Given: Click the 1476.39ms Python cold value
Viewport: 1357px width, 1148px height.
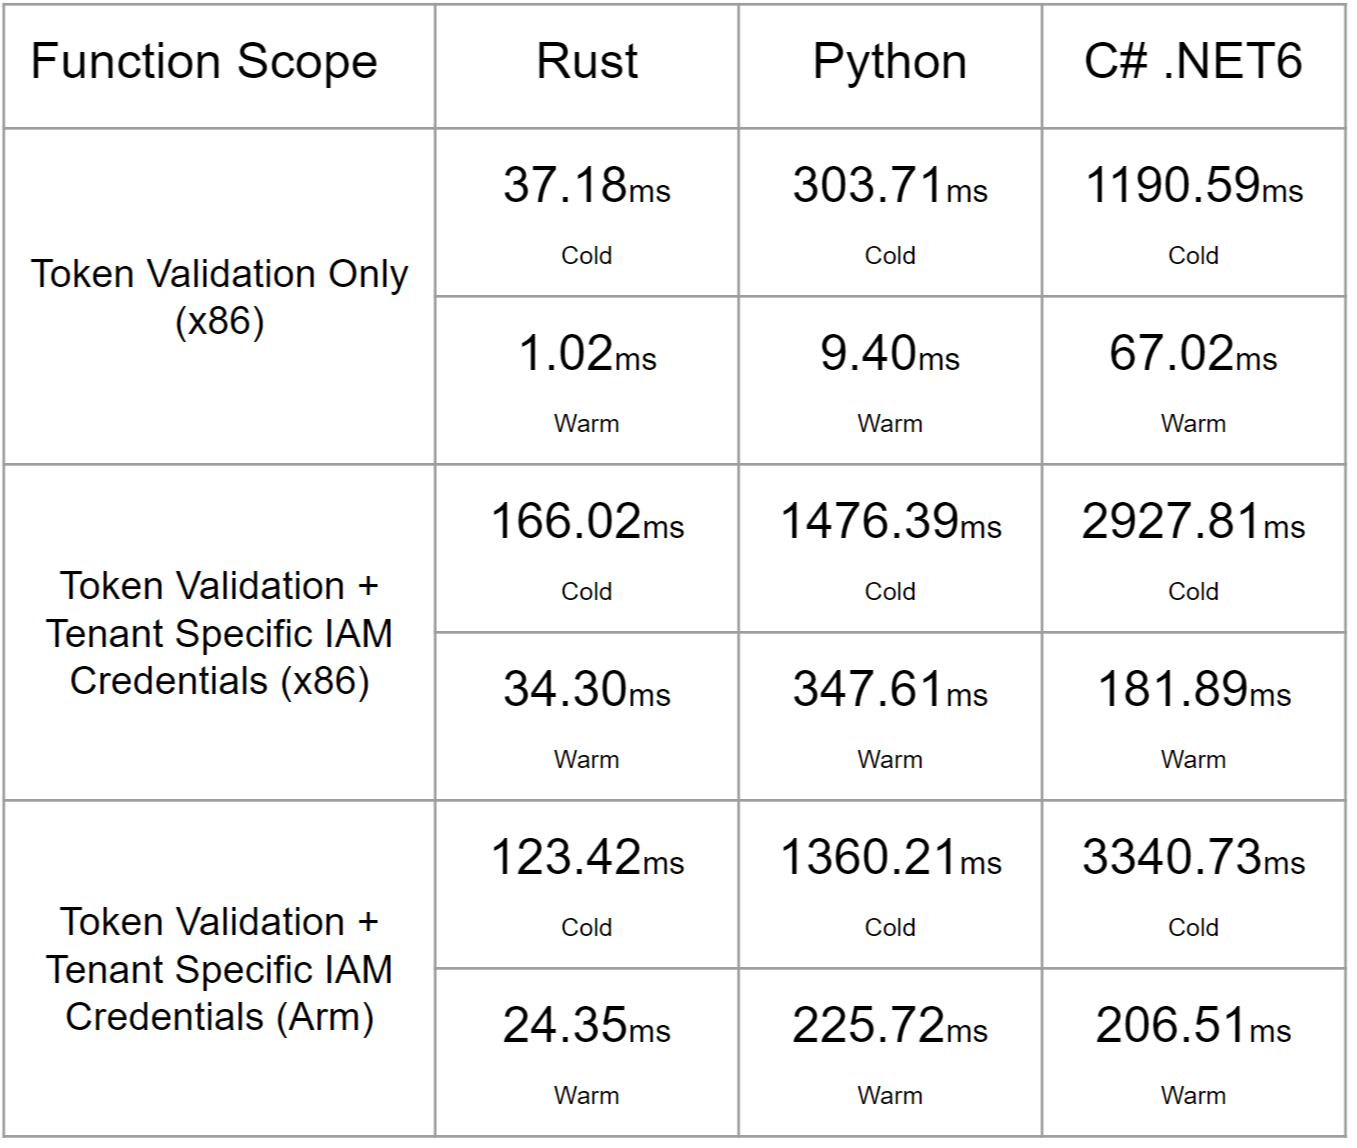Looking at the screenshot, I should click(x=889, y=522).
